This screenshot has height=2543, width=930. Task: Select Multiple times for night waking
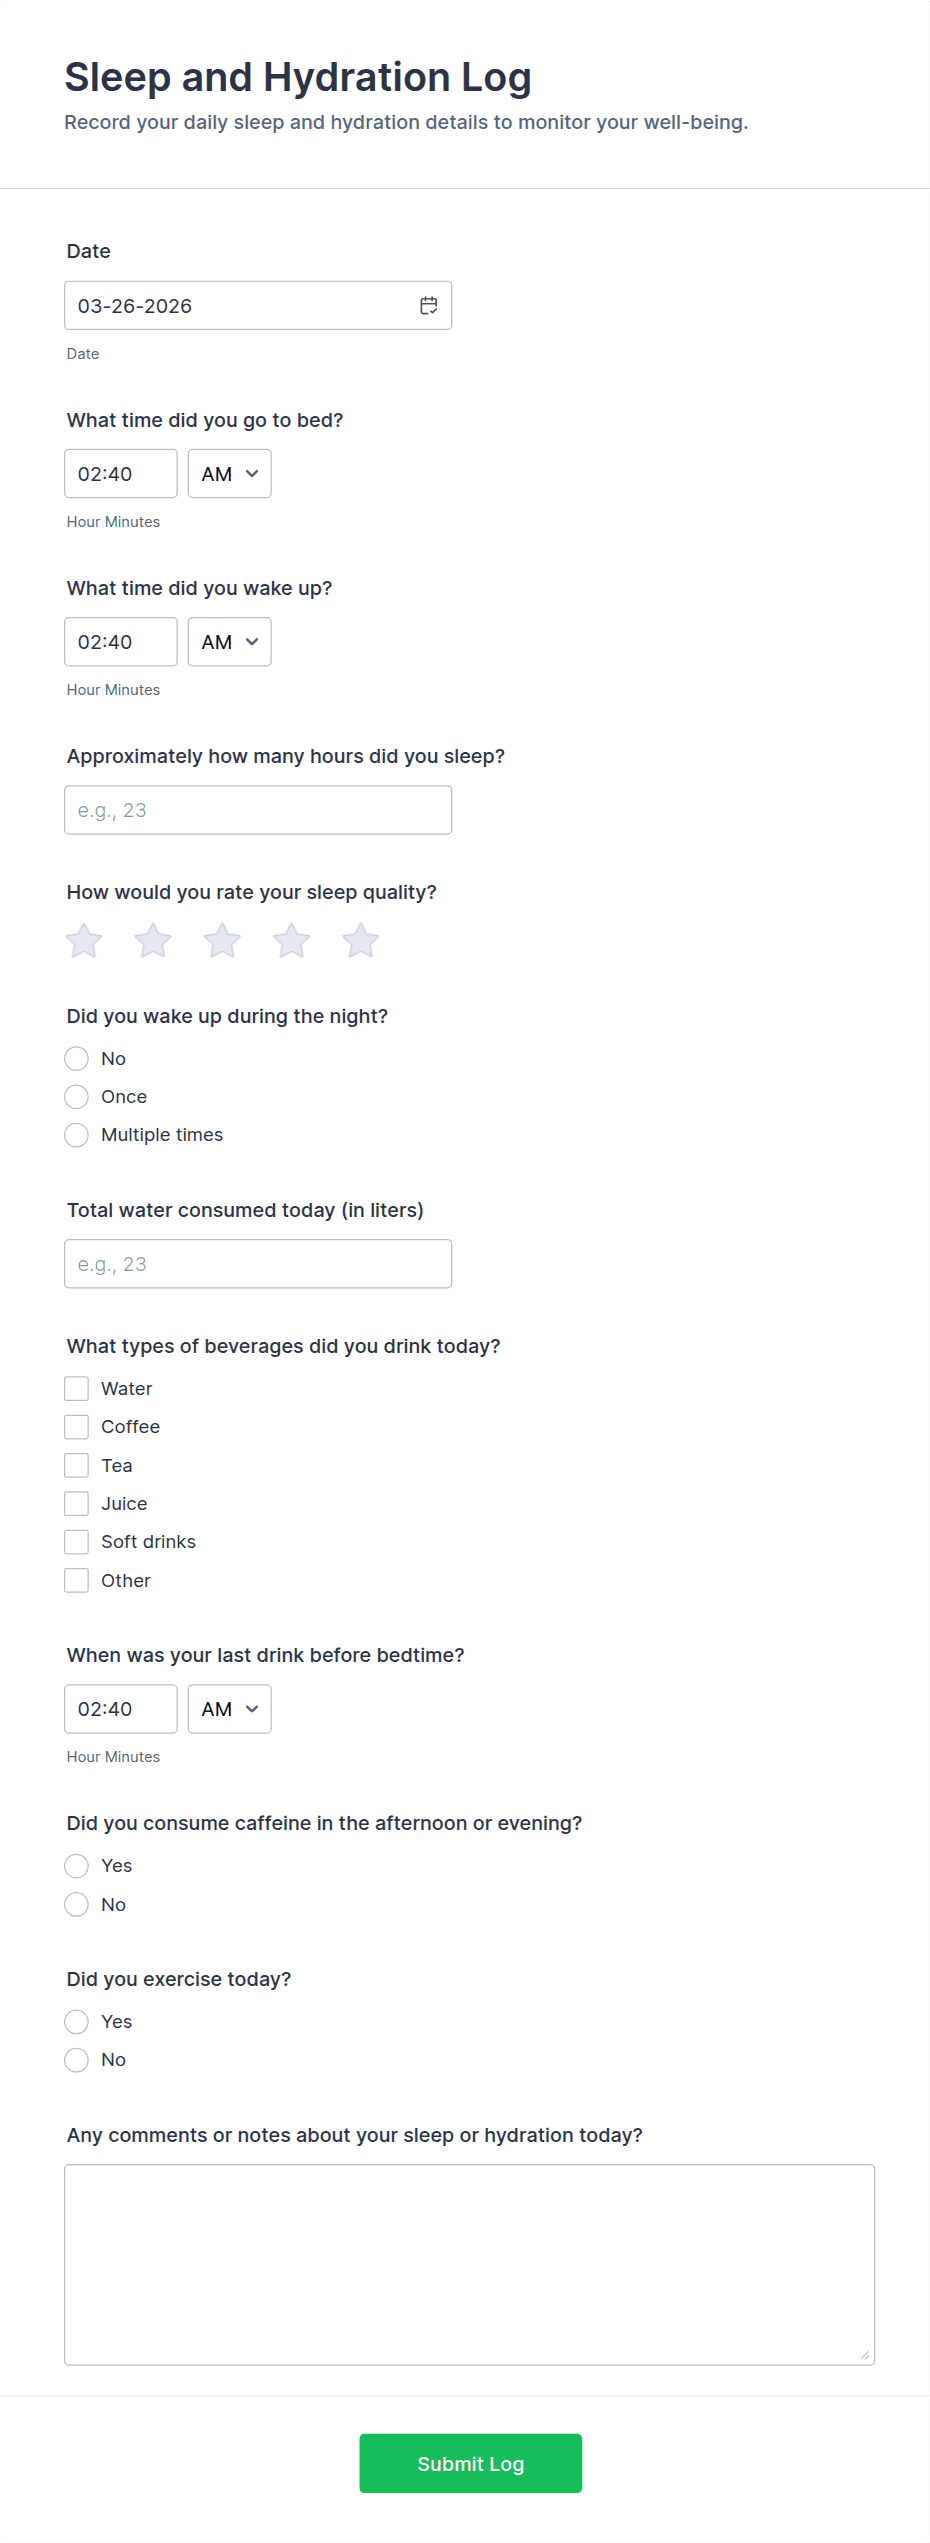pos(77,1135)
